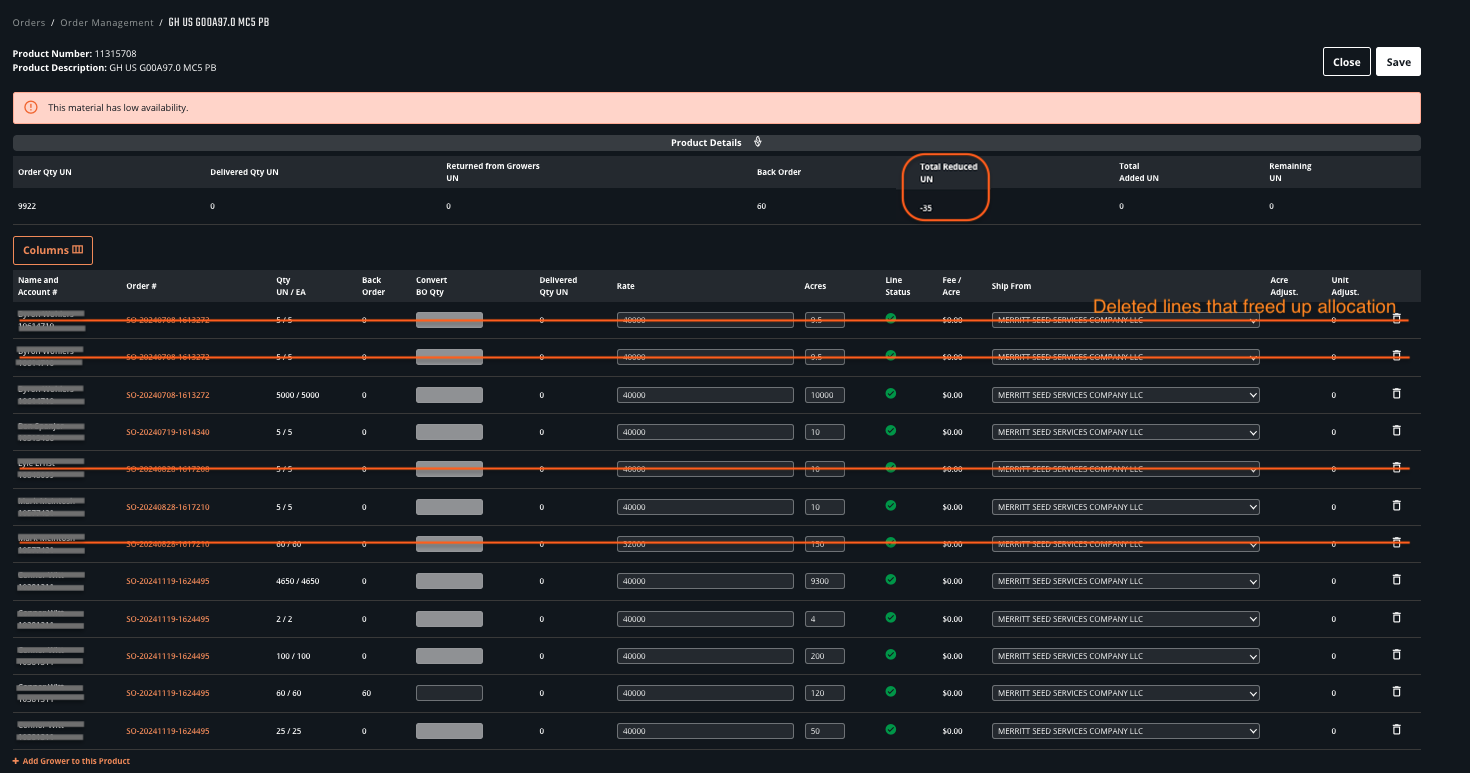Open Ship From dropdown on 100 / 100 row

(1125, 656)
